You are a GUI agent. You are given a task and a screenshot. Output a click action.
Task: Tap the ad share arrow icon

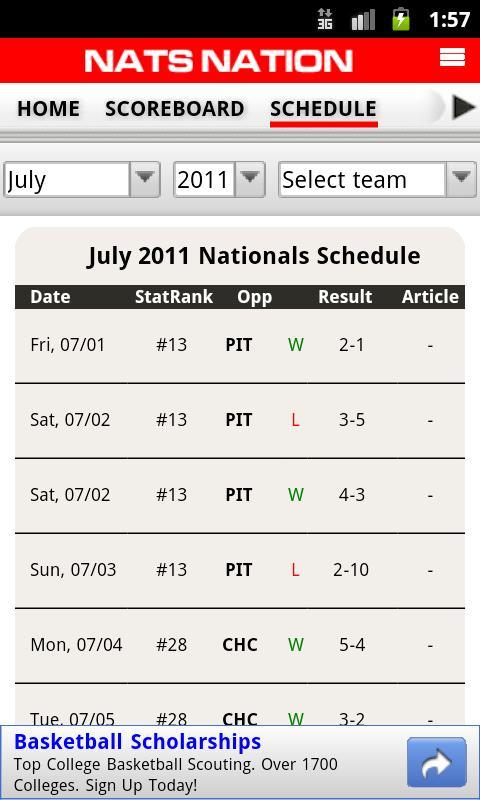[437, 762]
